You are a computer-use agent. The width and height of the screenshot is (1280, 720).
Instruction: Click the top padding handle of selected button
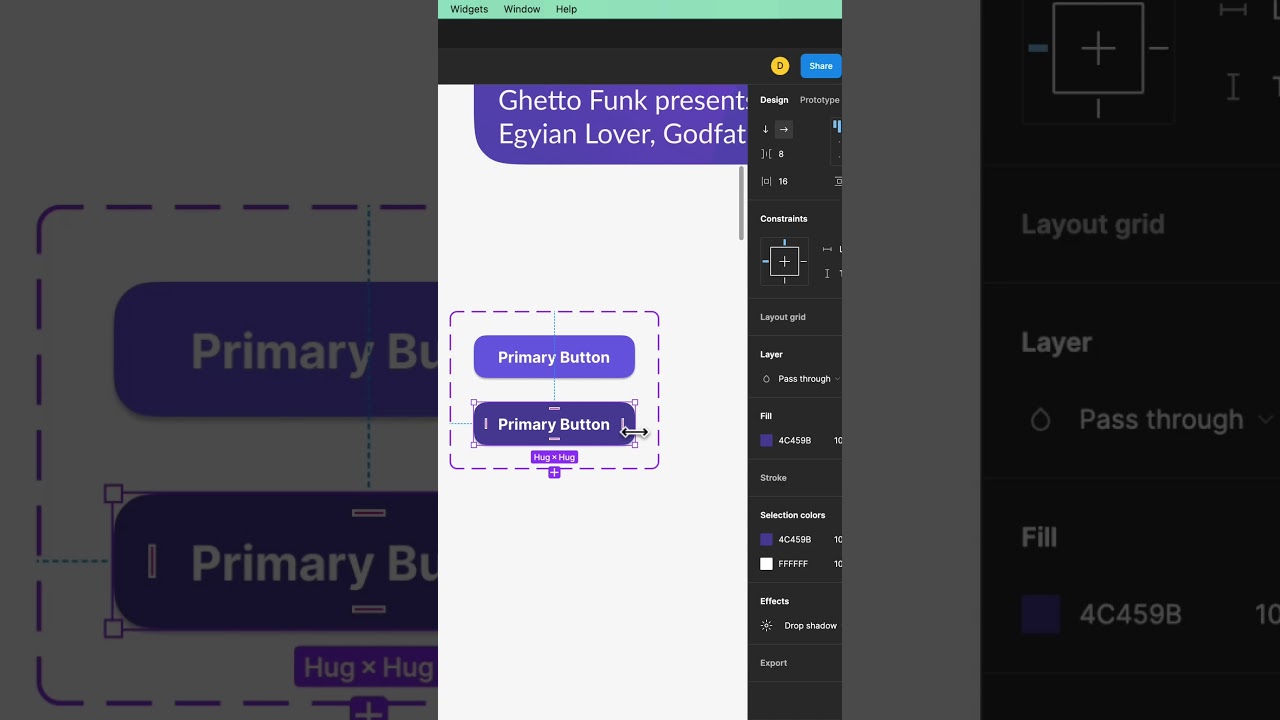pyautogui.click(x=554, y=409)
